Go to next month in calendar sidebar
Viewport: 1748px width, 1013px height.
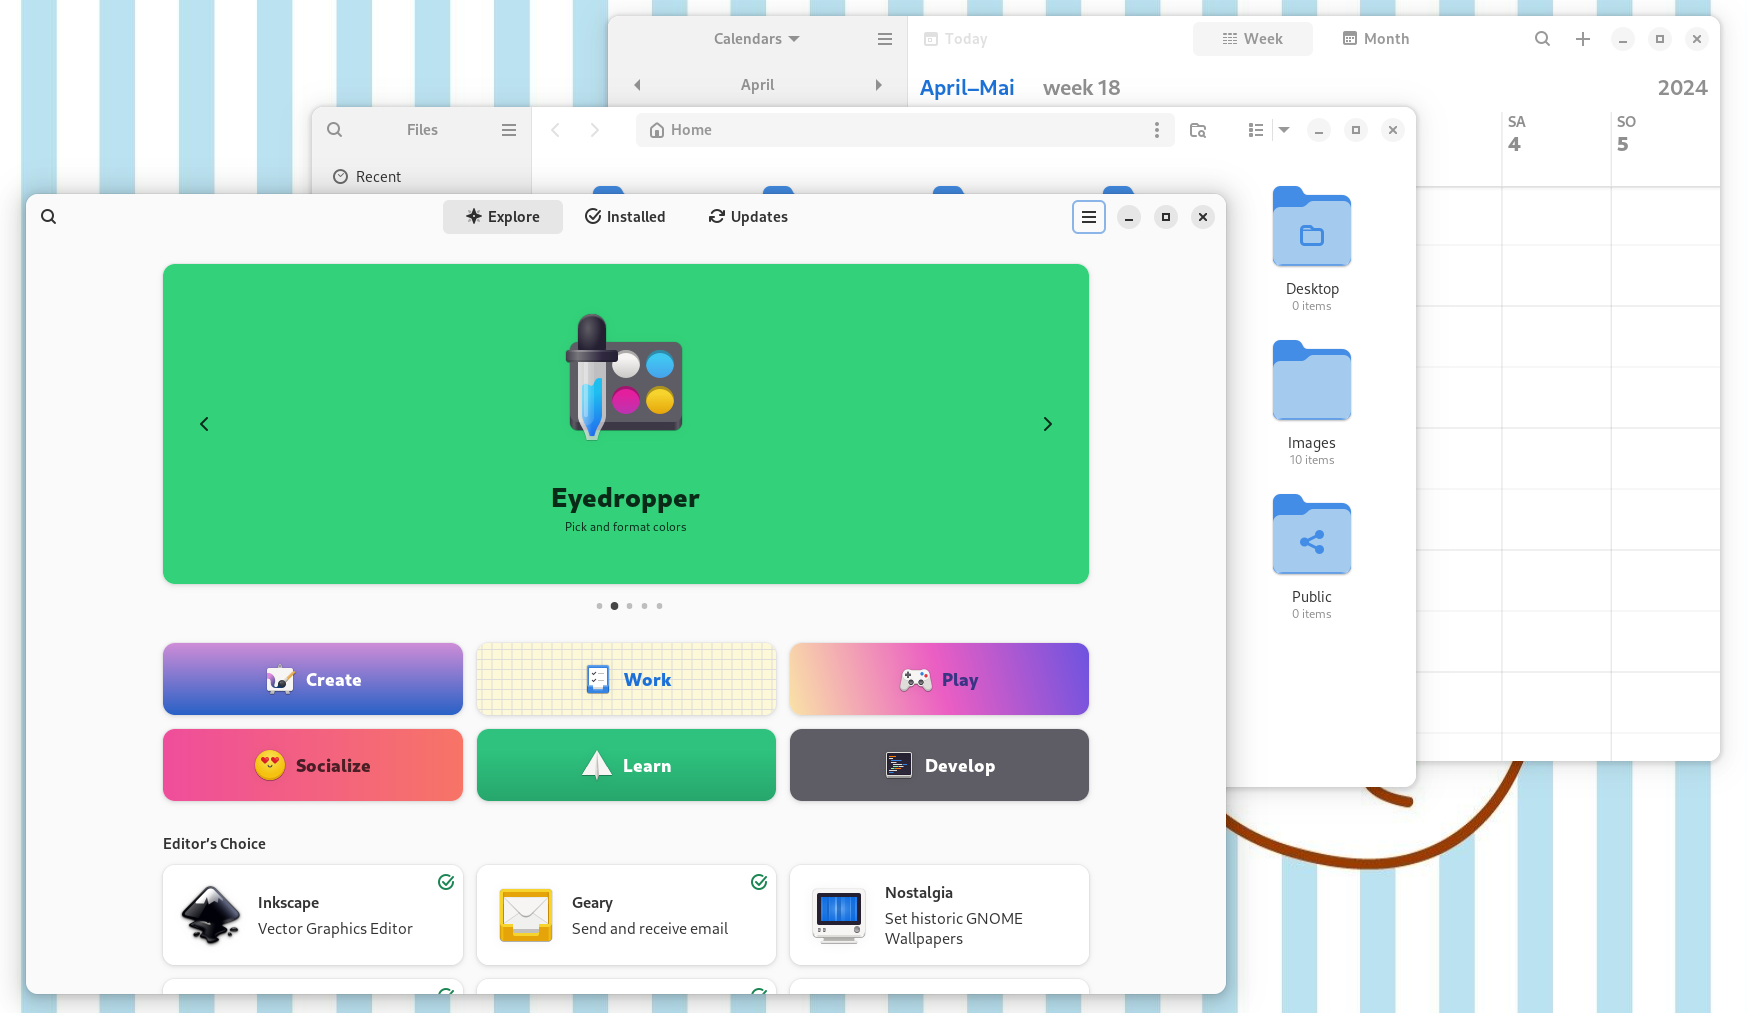click(878, 85)
